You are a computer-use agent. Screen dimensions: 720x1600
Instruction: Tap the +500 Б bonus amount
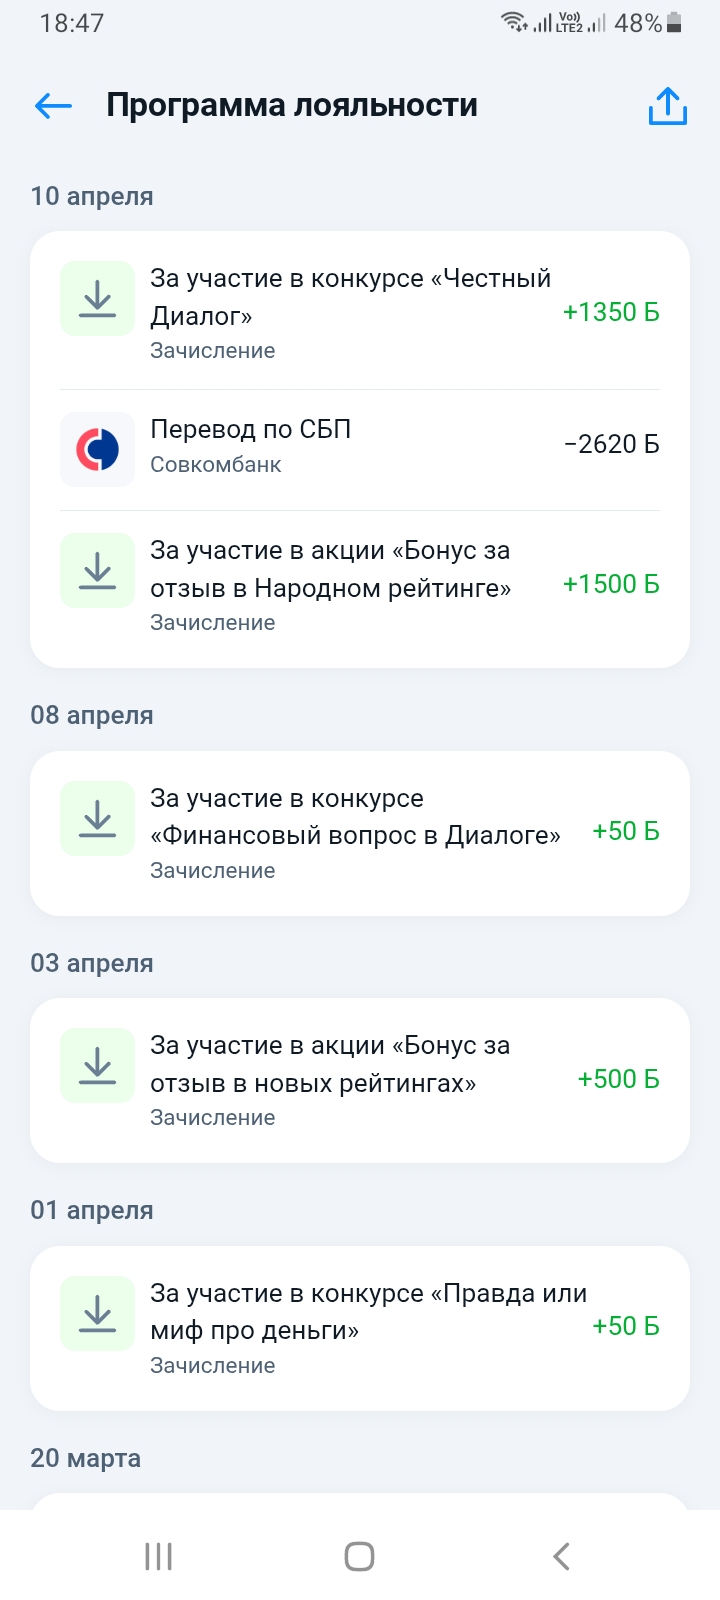pos(618,1079)
